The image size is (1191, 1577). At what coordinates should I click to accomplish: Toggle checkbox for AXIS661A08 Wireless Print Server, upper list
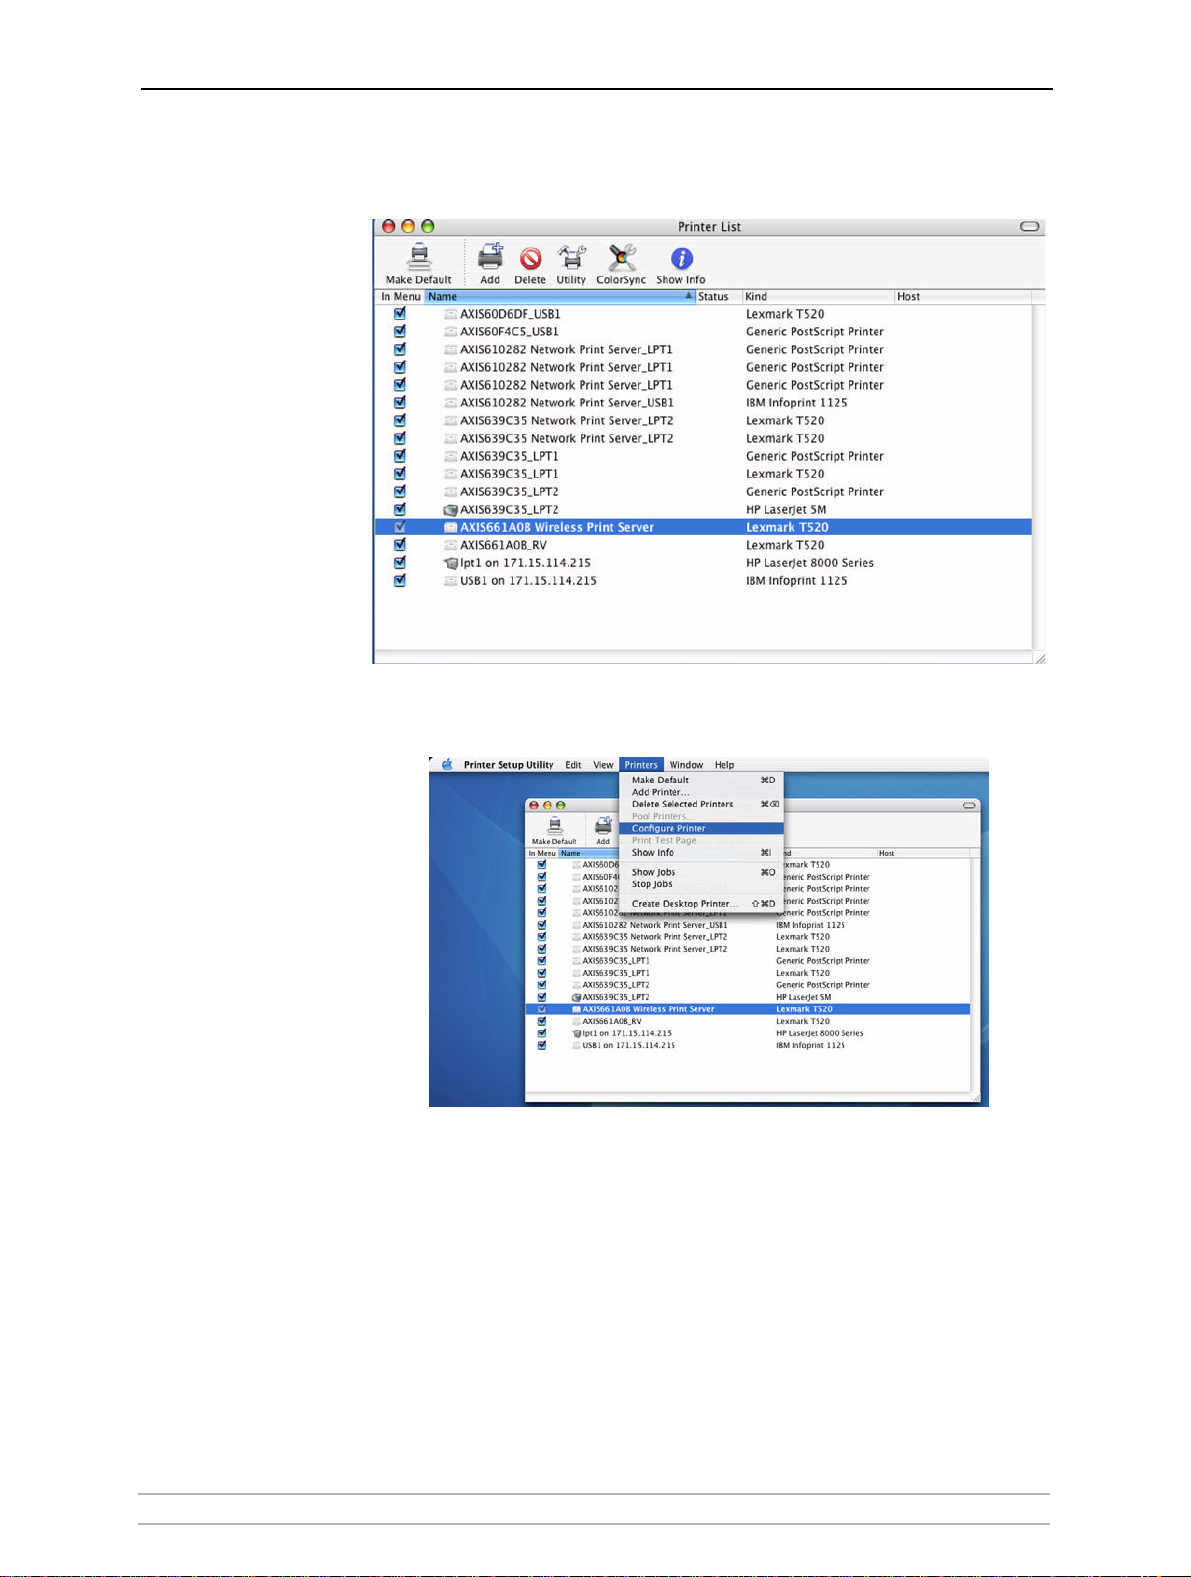pyautogui.click(x=400, y=527)
